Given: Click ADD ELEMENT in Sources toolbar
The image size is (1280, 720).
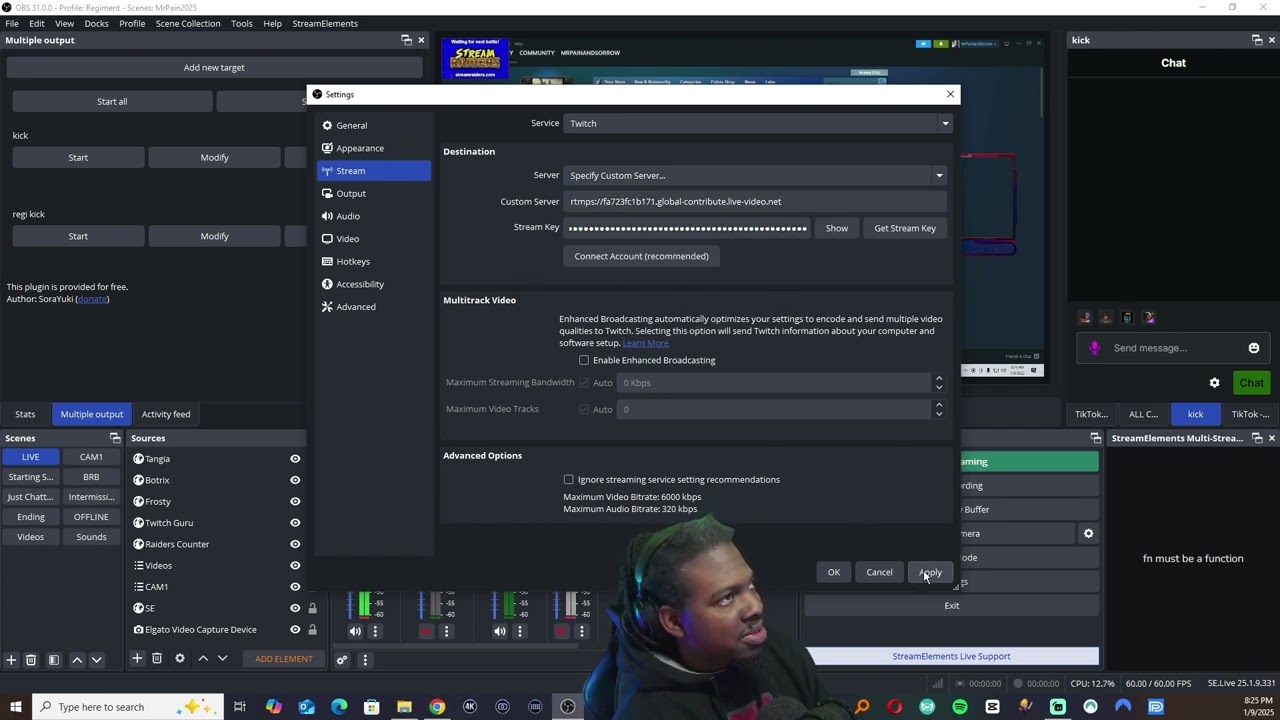Looking at the screenshot, I should (x=284, y=659).
